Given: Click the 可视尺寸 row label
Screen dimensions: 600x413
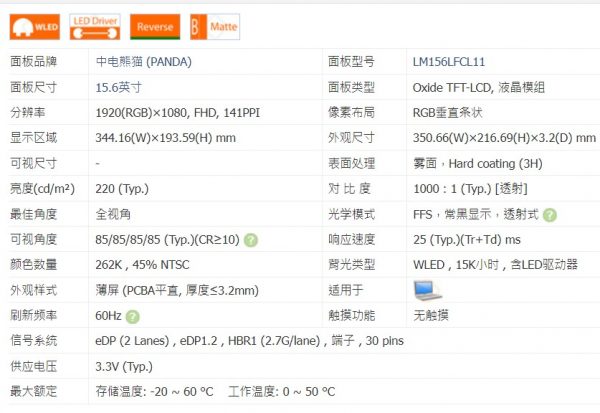Looking at the screenshot, I should point(33,163).
